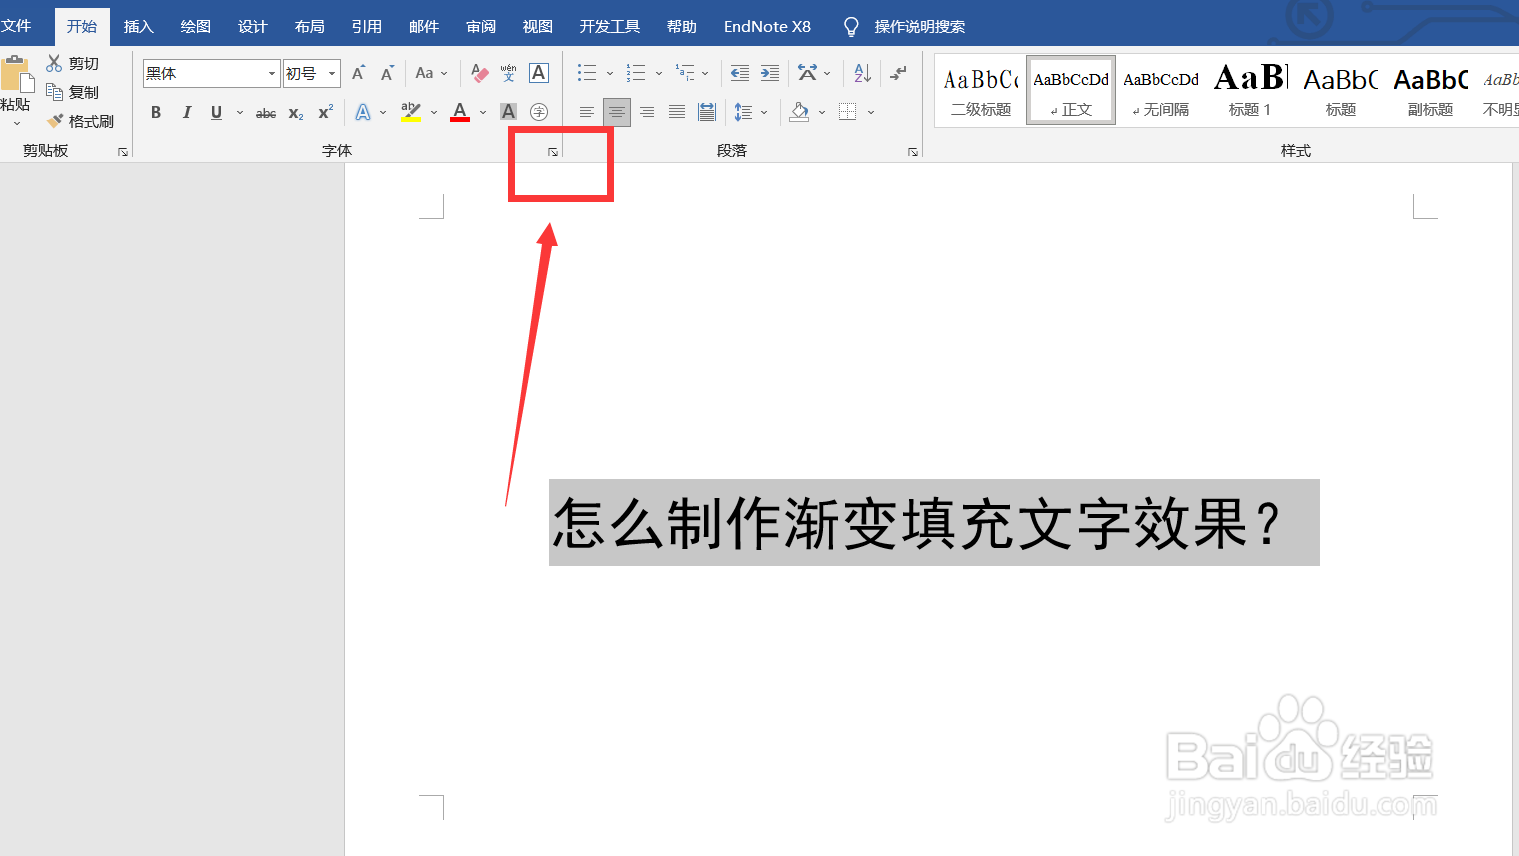This screenshot has width=1519, height=856.
Task: Increase paragraph indent
Action: click(x=770, y=73)
